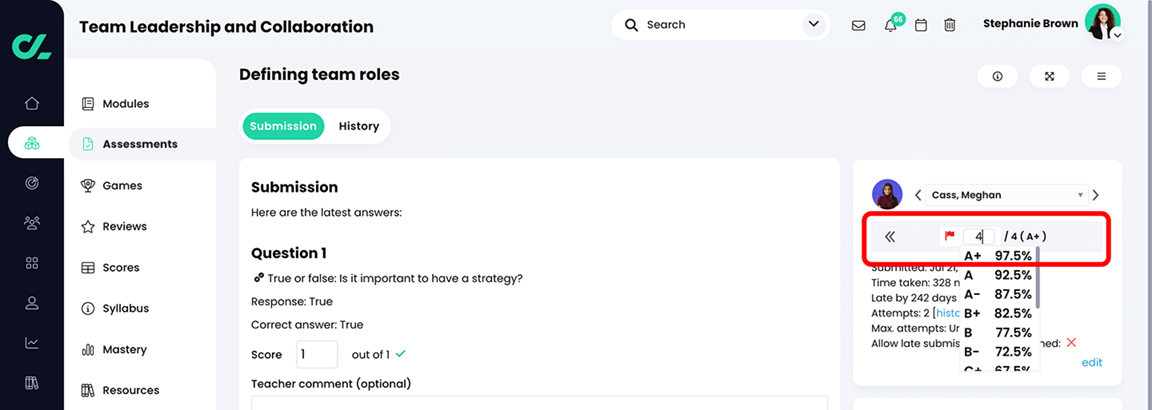Open notifications bell with 66 badge
The image size is (1152, 410).
point(890,25)
